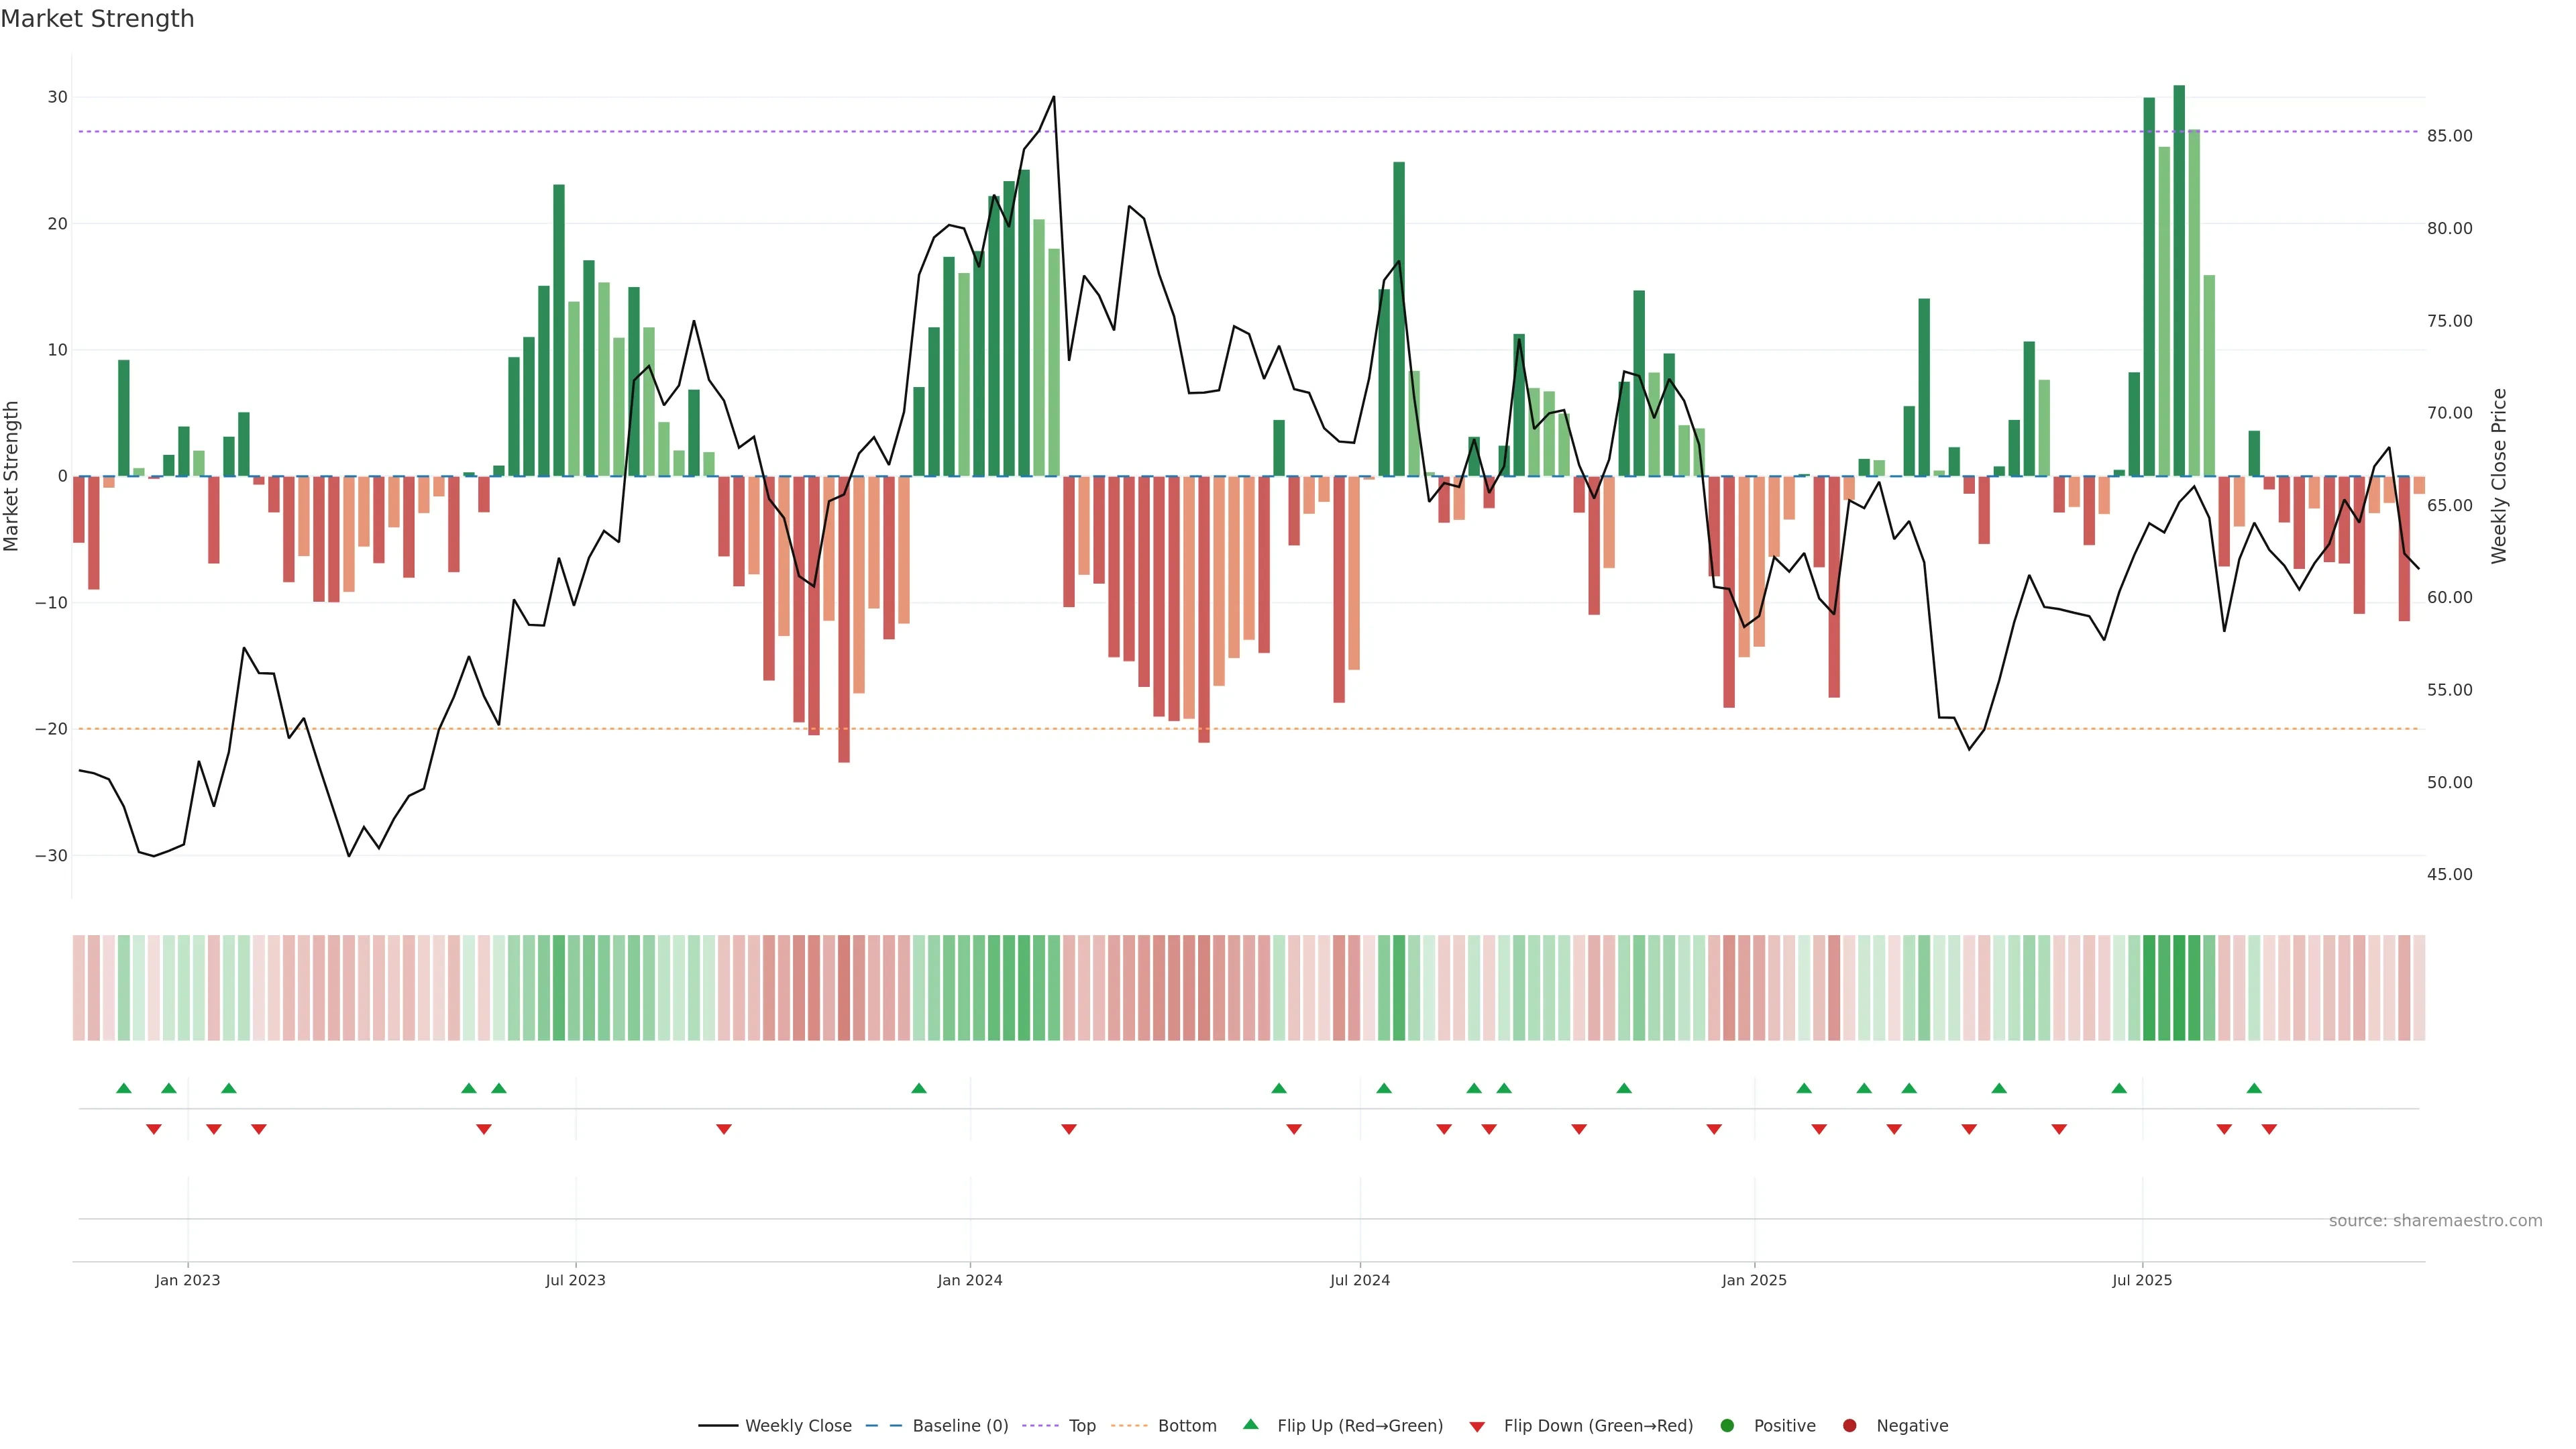2576x1449 pixels.
Task: Toggle the Weekly Close legend label
Action: click(798, 1426)
